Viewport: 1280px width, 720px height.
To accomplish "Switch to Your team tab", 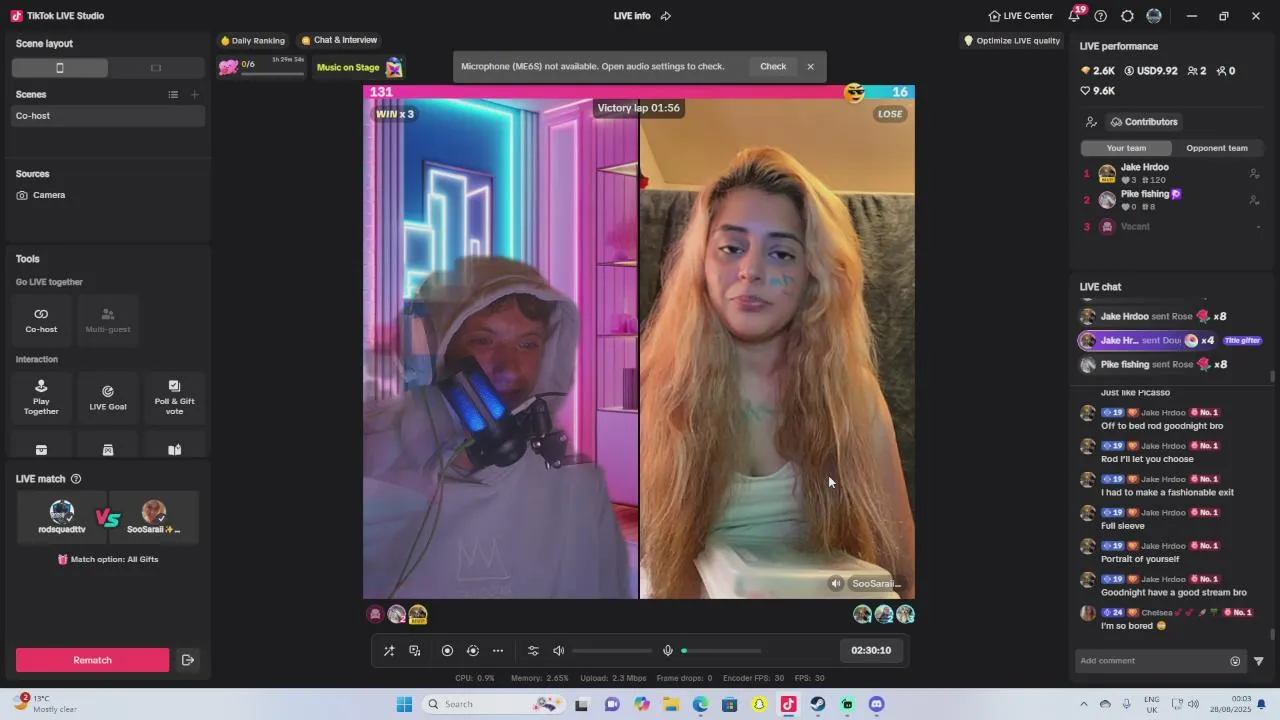I will pyautogui.click(x=1126, y=148).
